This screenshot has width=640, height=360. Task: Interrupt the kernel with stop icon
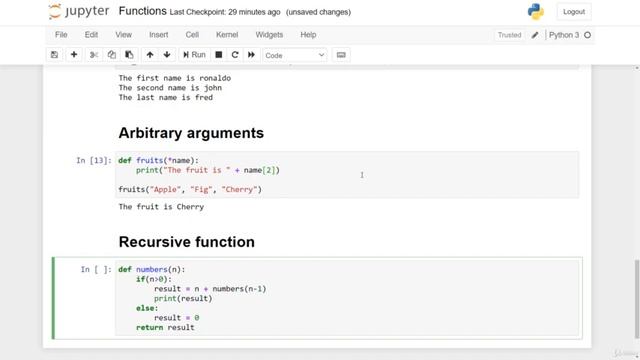219,55
